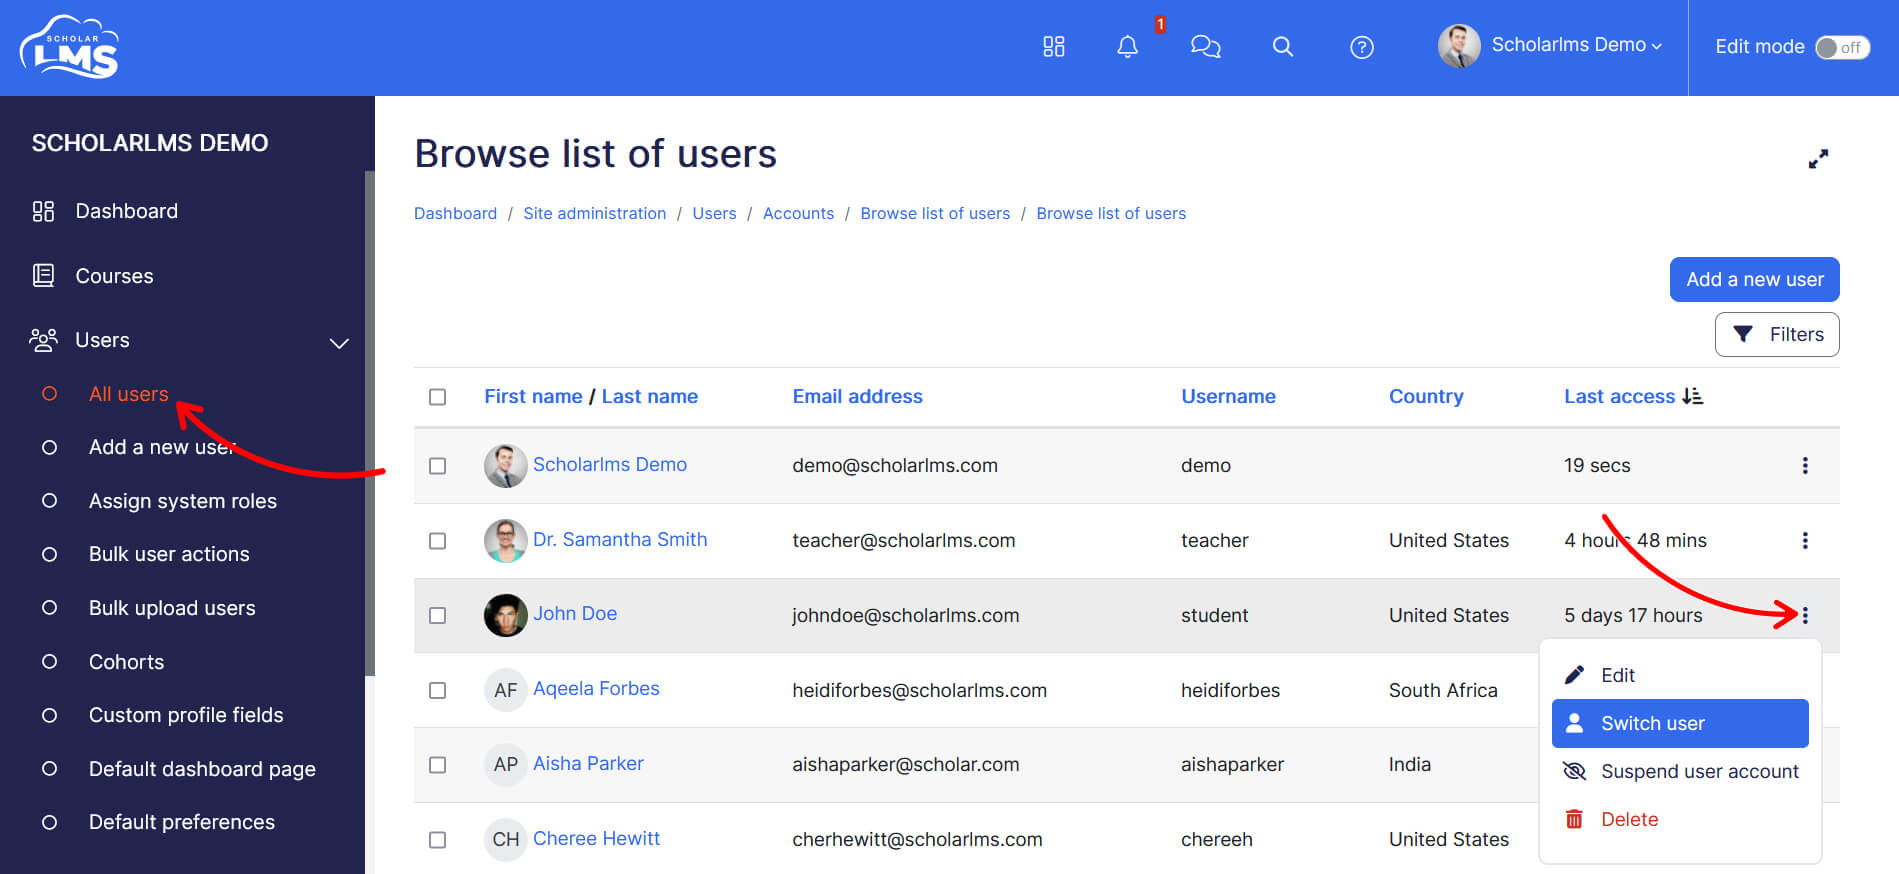
Task: Click the CH initials avatar
Action: 506,839
